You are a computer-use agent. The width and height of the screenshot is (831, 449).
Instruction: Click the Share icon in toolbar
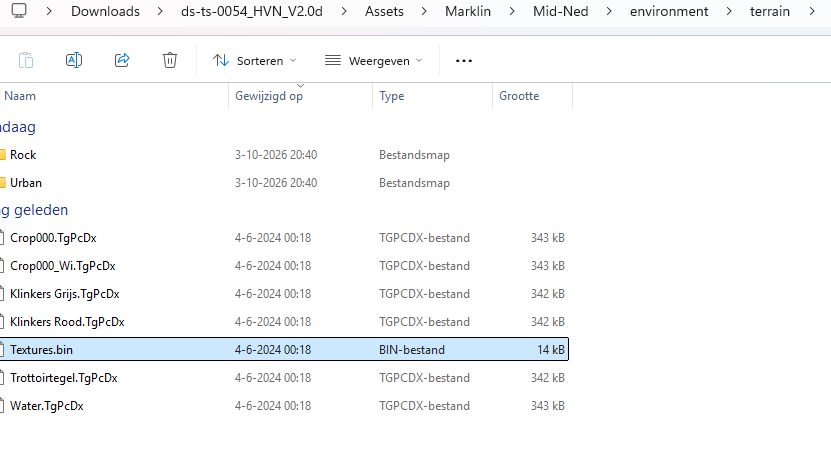pyautogui.click(x=122, y=60)
